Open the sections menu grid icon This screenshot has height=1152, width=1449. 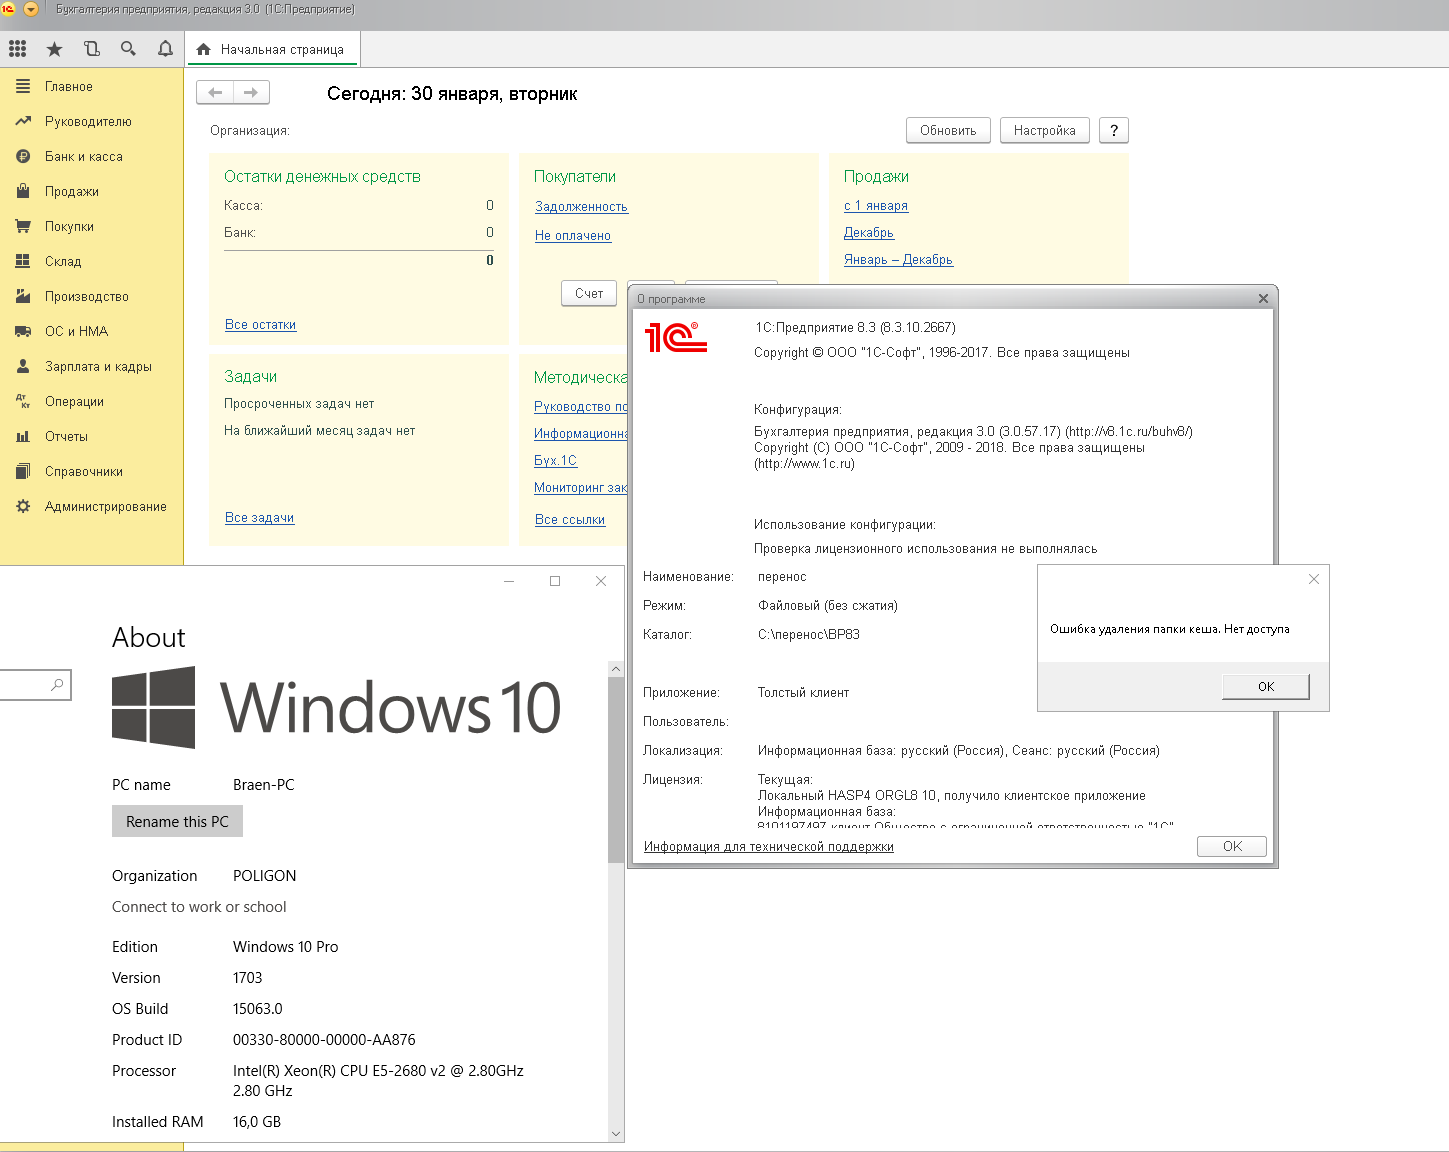coord(17,48)
